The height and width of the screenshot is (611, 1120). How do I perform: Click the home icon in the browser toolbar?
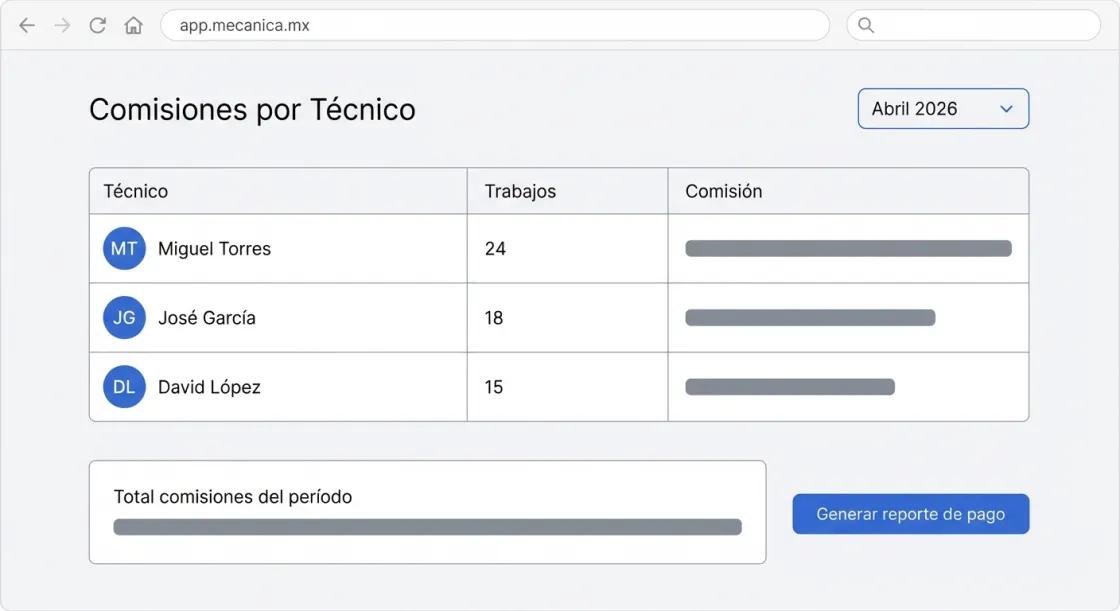(133, 24)
